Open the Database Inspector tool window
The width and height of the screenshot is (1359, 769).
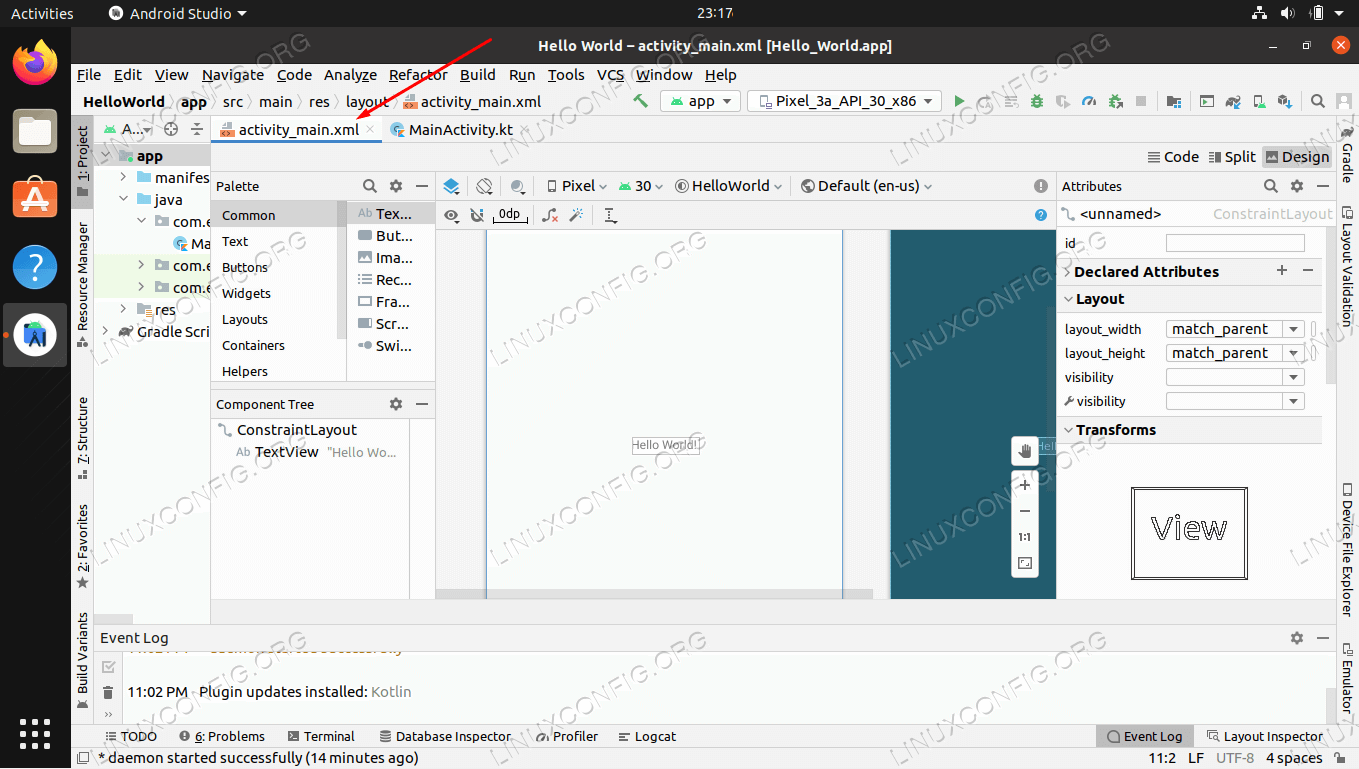(x=445, y=736)
